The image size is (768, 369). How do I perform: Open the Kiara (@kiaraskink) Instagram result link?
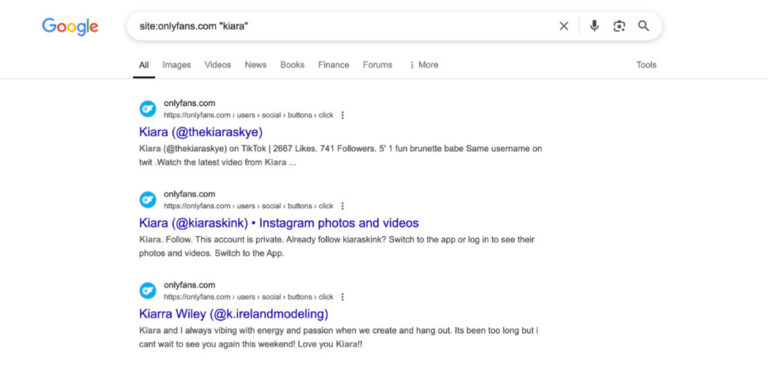(x=279, y=223)
